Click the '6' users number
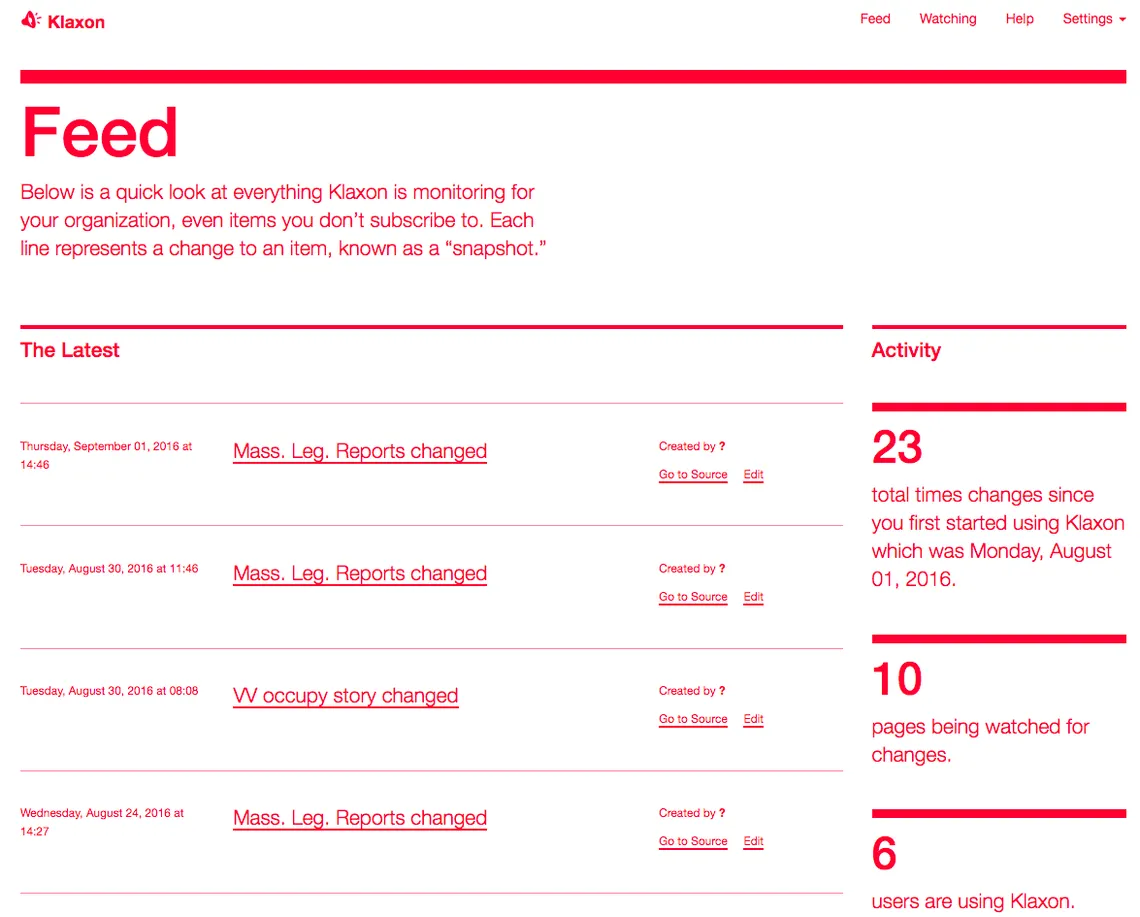1140x917 pixels. [x=884, y=853]
